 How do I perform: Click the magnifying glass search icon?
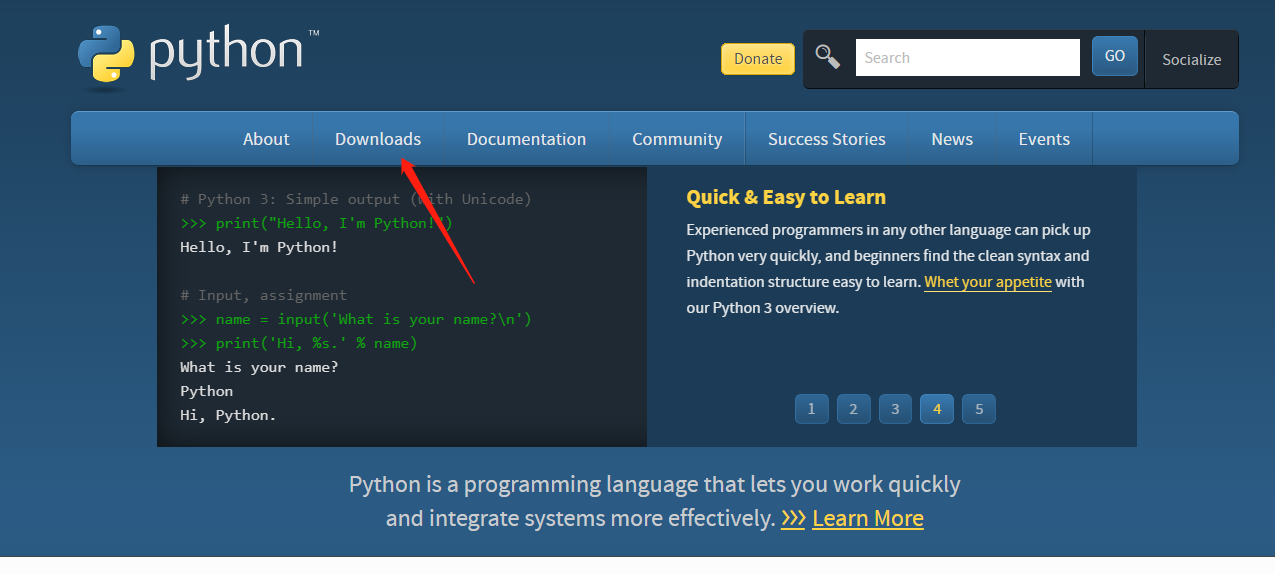[828, 57]
